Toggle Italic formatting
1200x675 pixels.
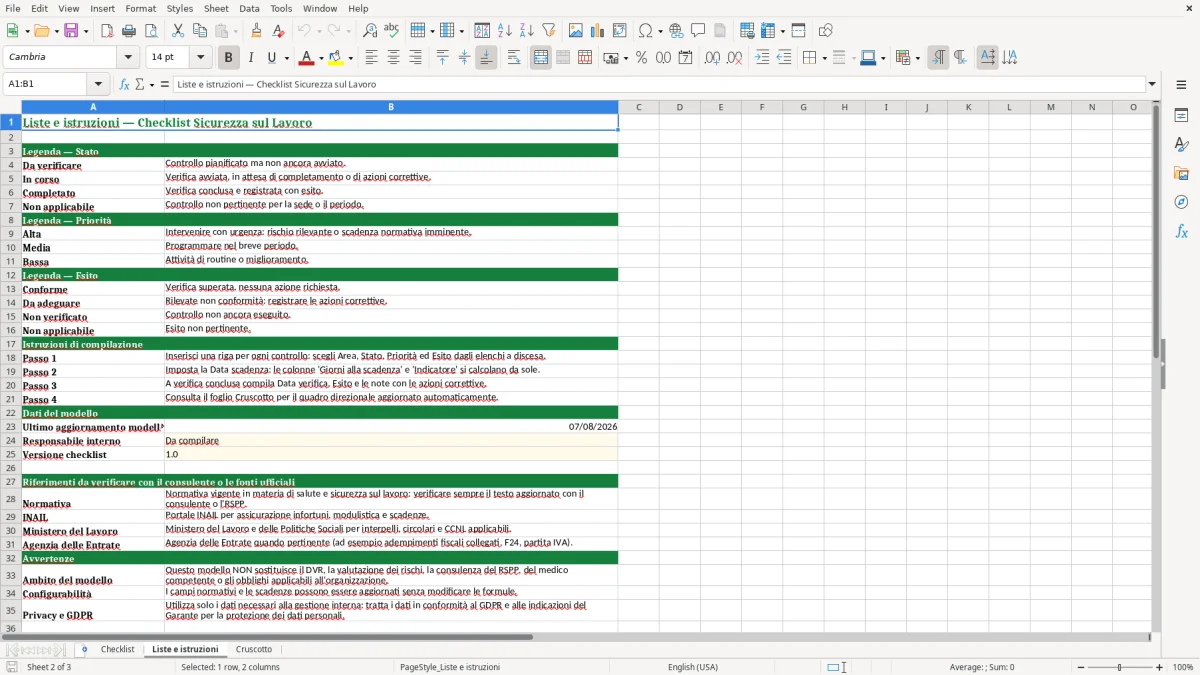(x=250, y=58)
